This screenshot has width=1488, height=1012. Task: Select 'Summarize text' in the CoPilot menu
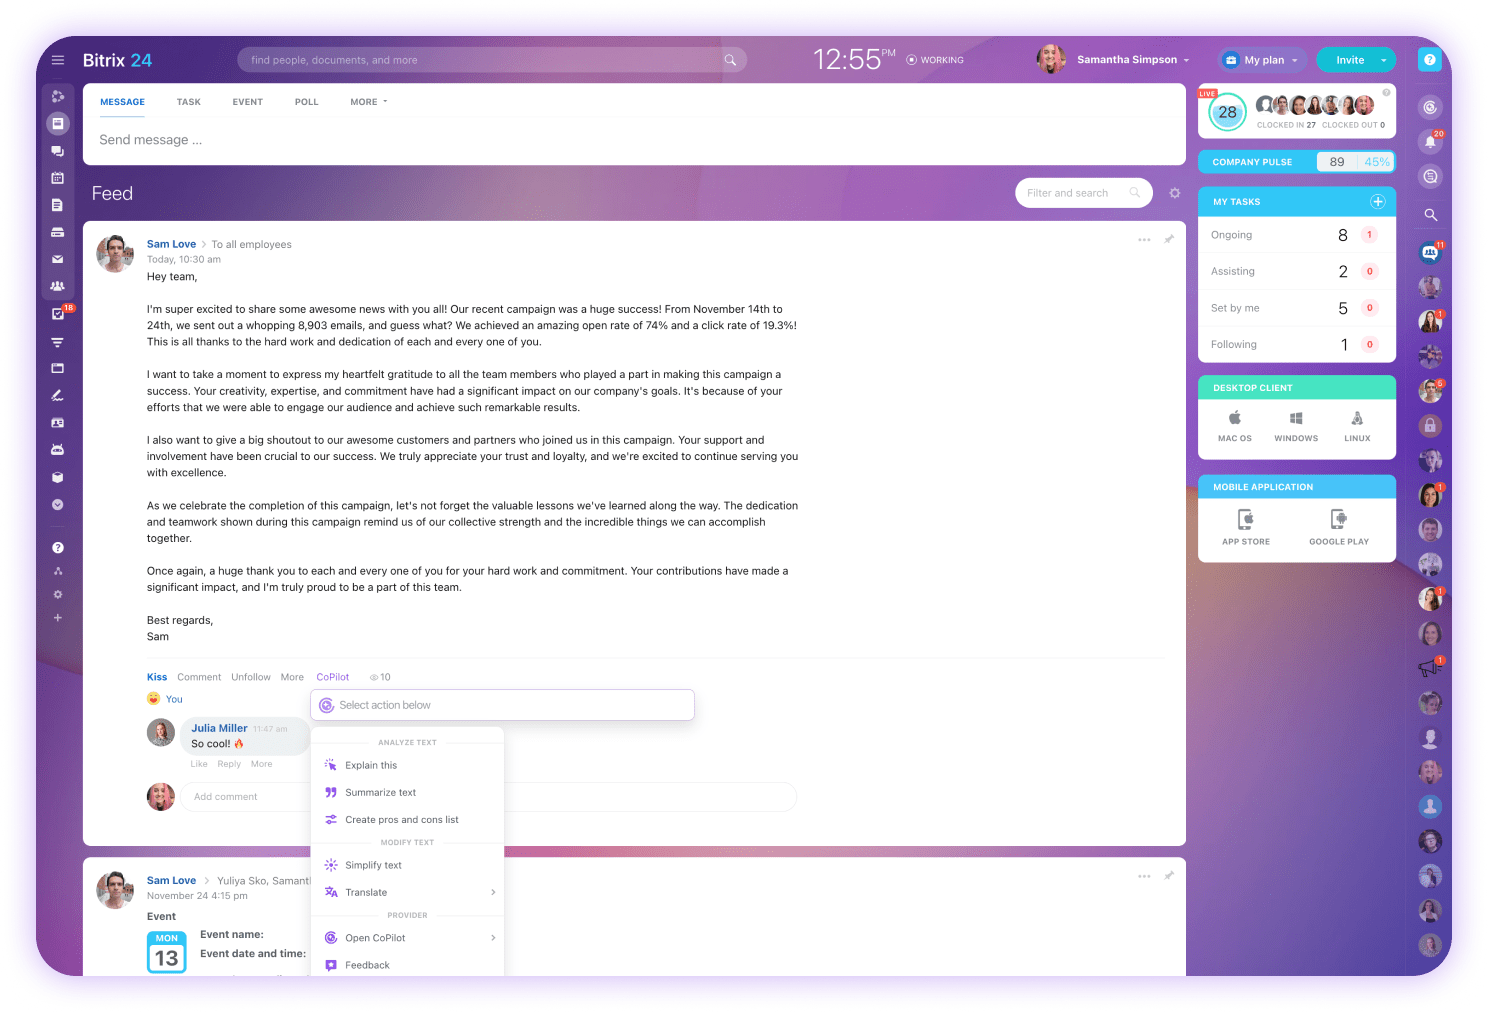tap(381, 792)
